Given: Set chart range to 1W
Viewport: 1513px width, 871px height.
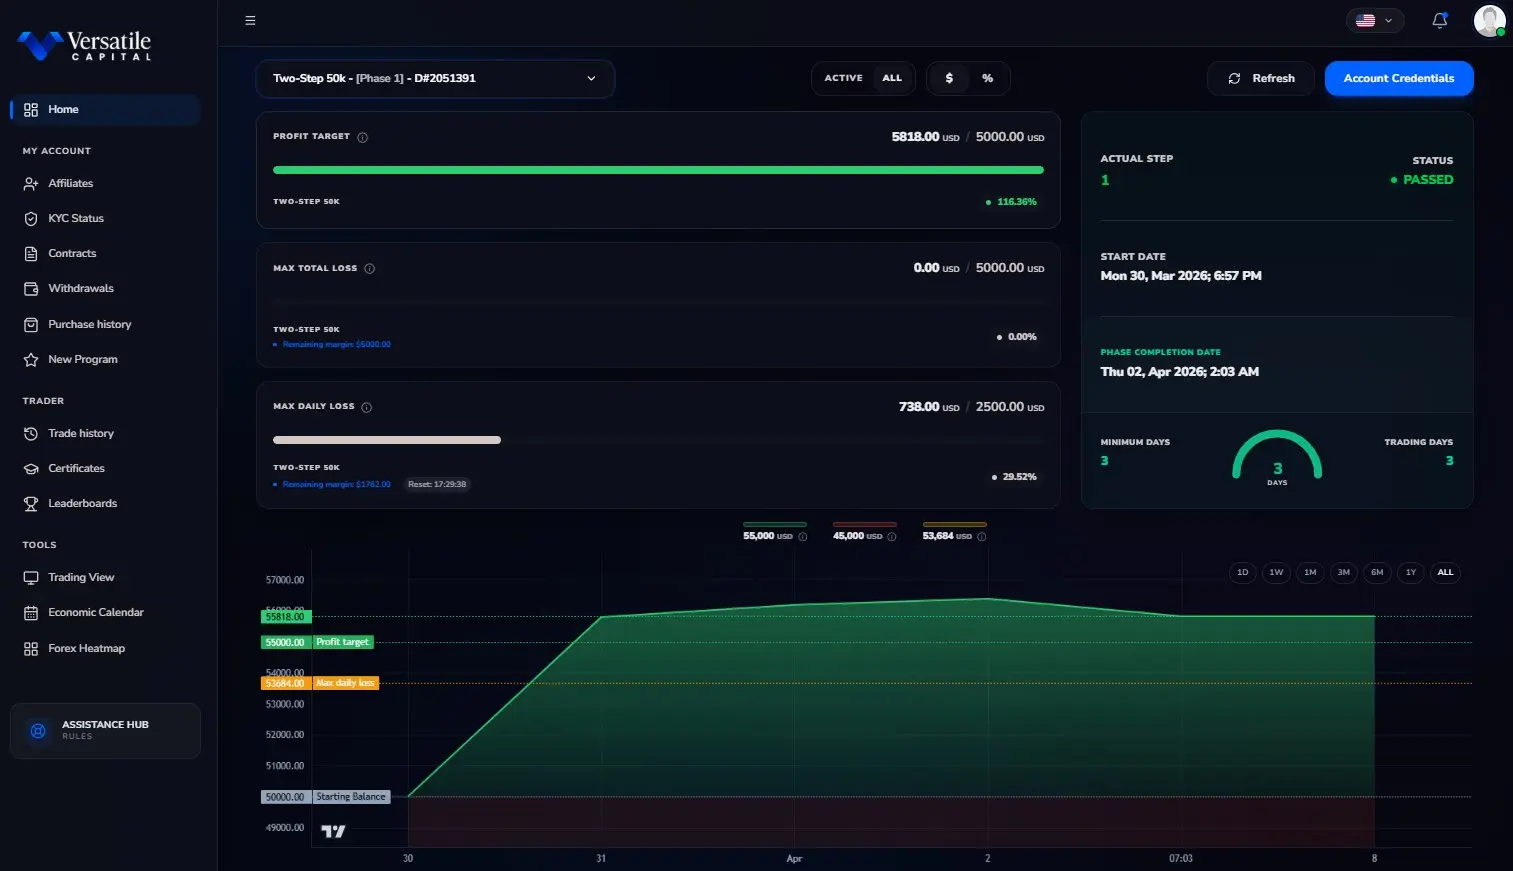Looking at the screenshot, I should coord(1276,573).
